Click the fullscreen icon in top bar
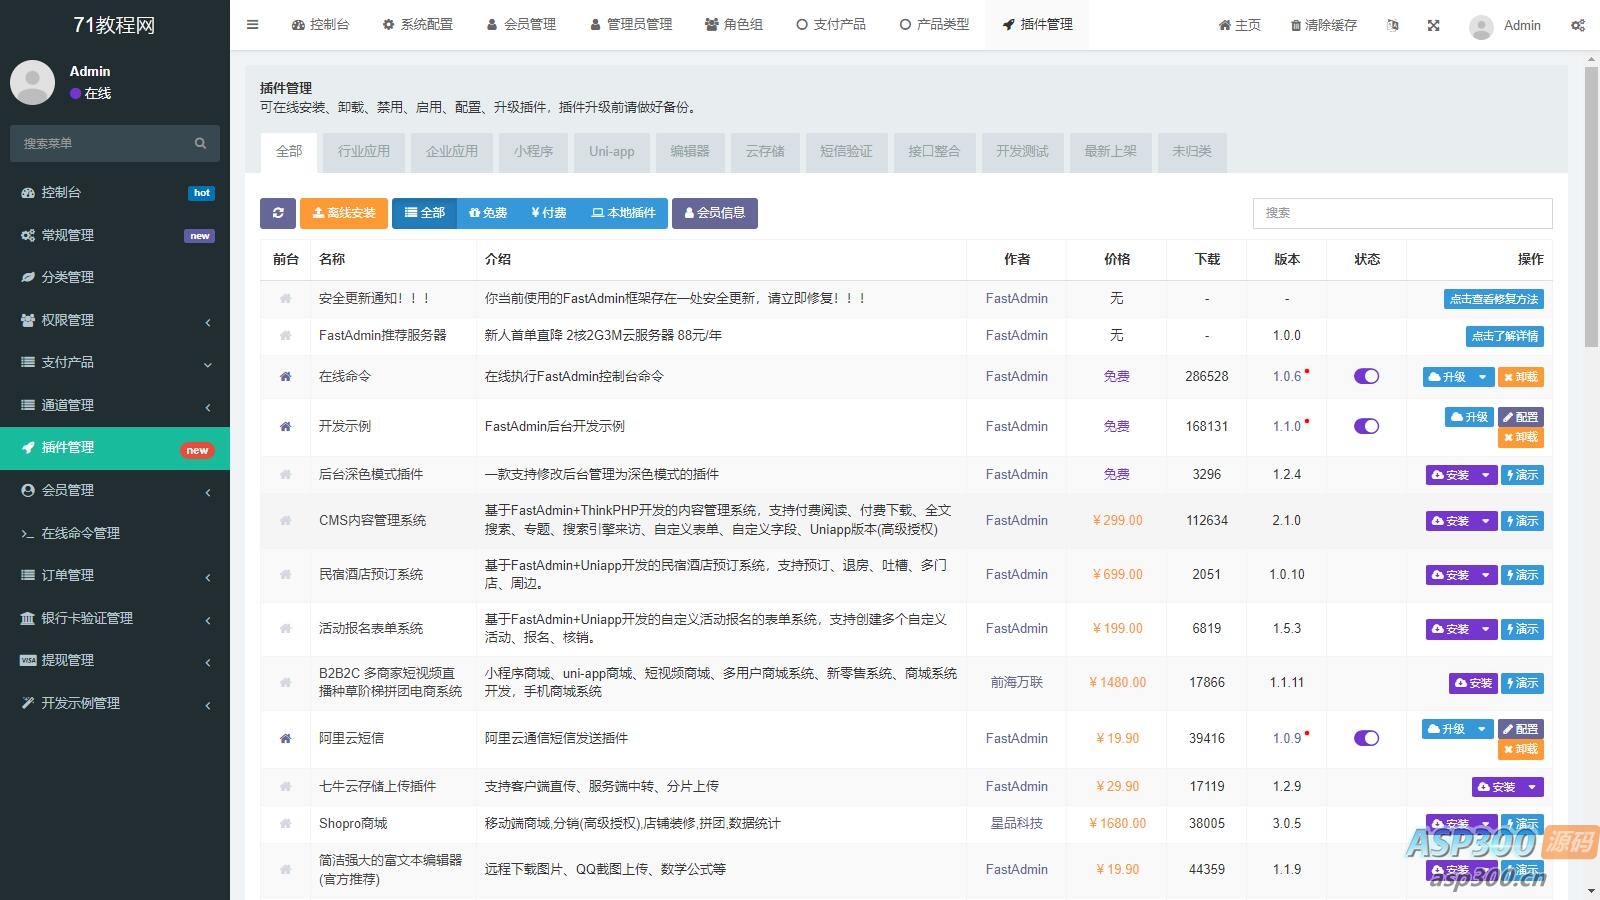This screenshot has width=1600, height=900. 1433,25
